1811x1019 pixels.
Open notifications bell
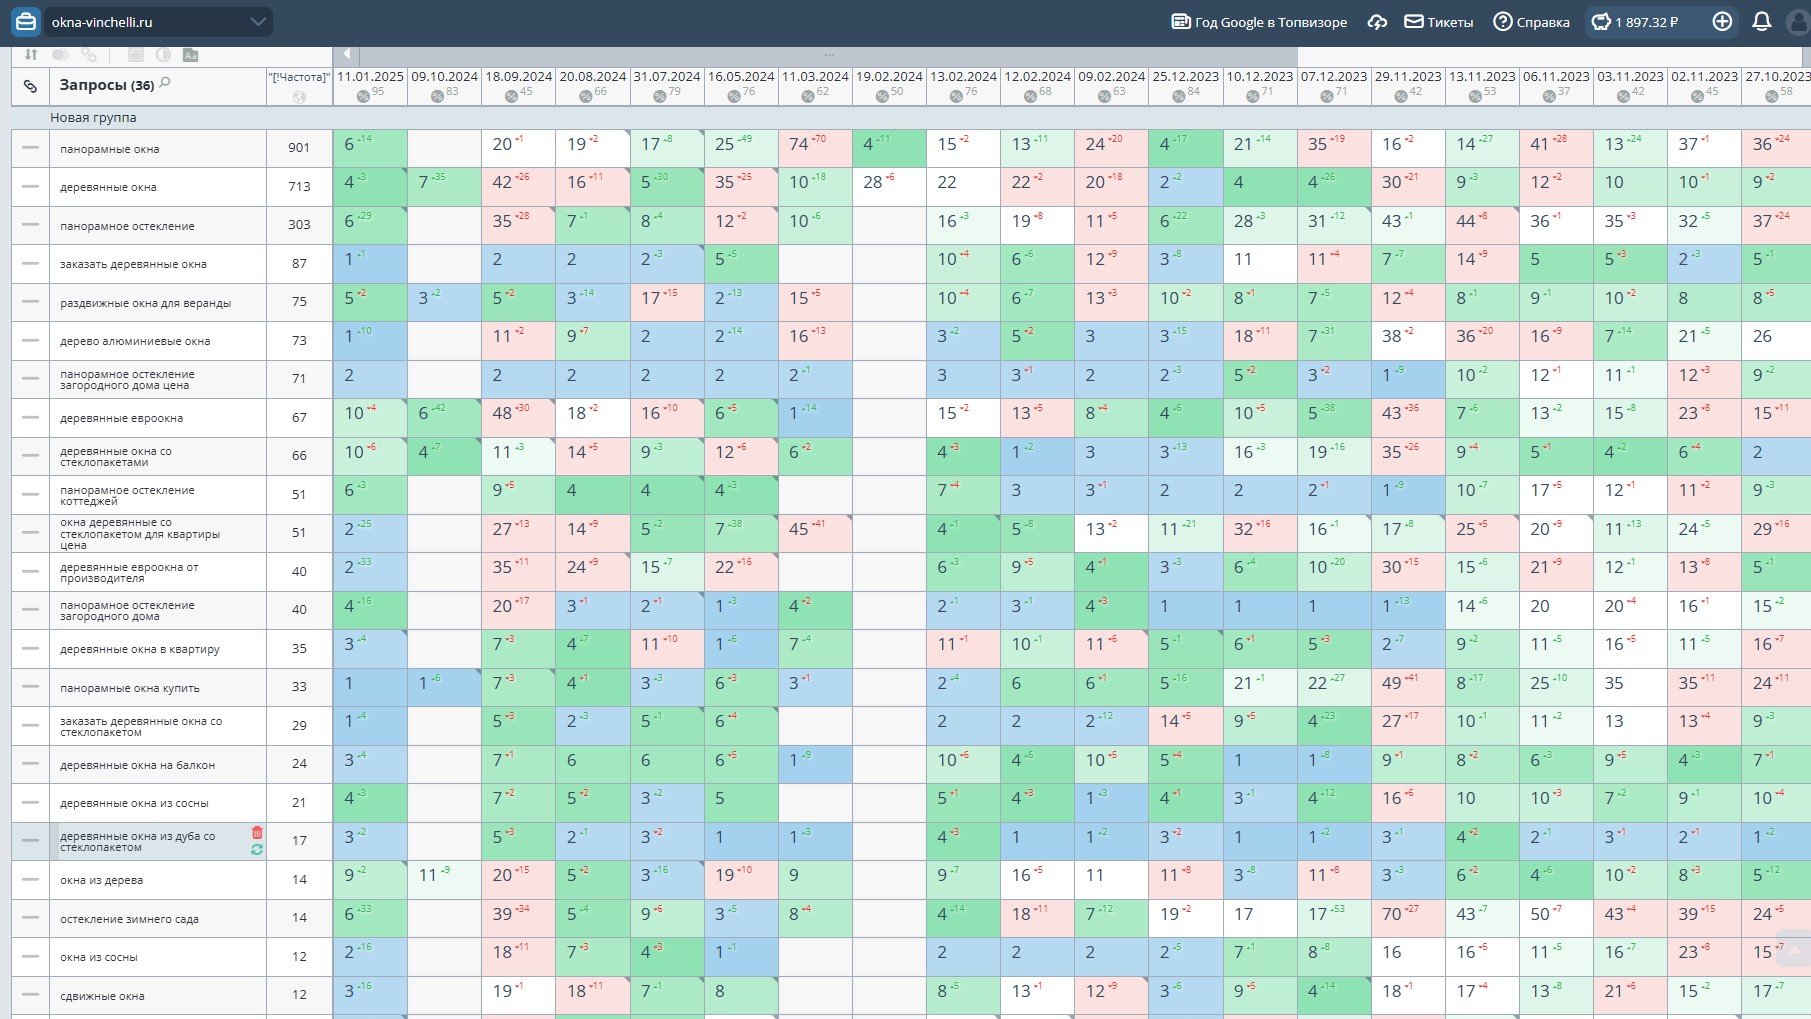(x=1762, y=22)
